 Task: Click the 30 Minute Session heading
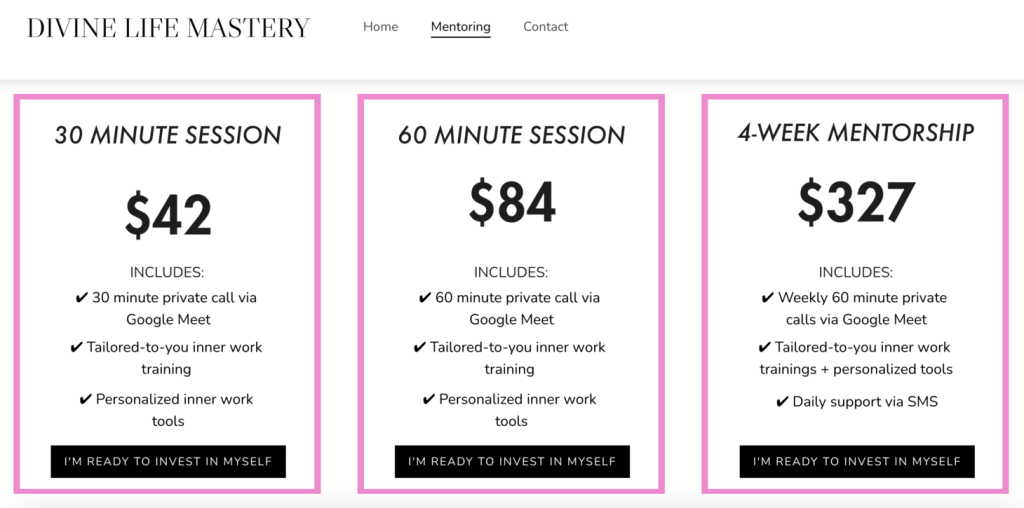click(168, 135)
